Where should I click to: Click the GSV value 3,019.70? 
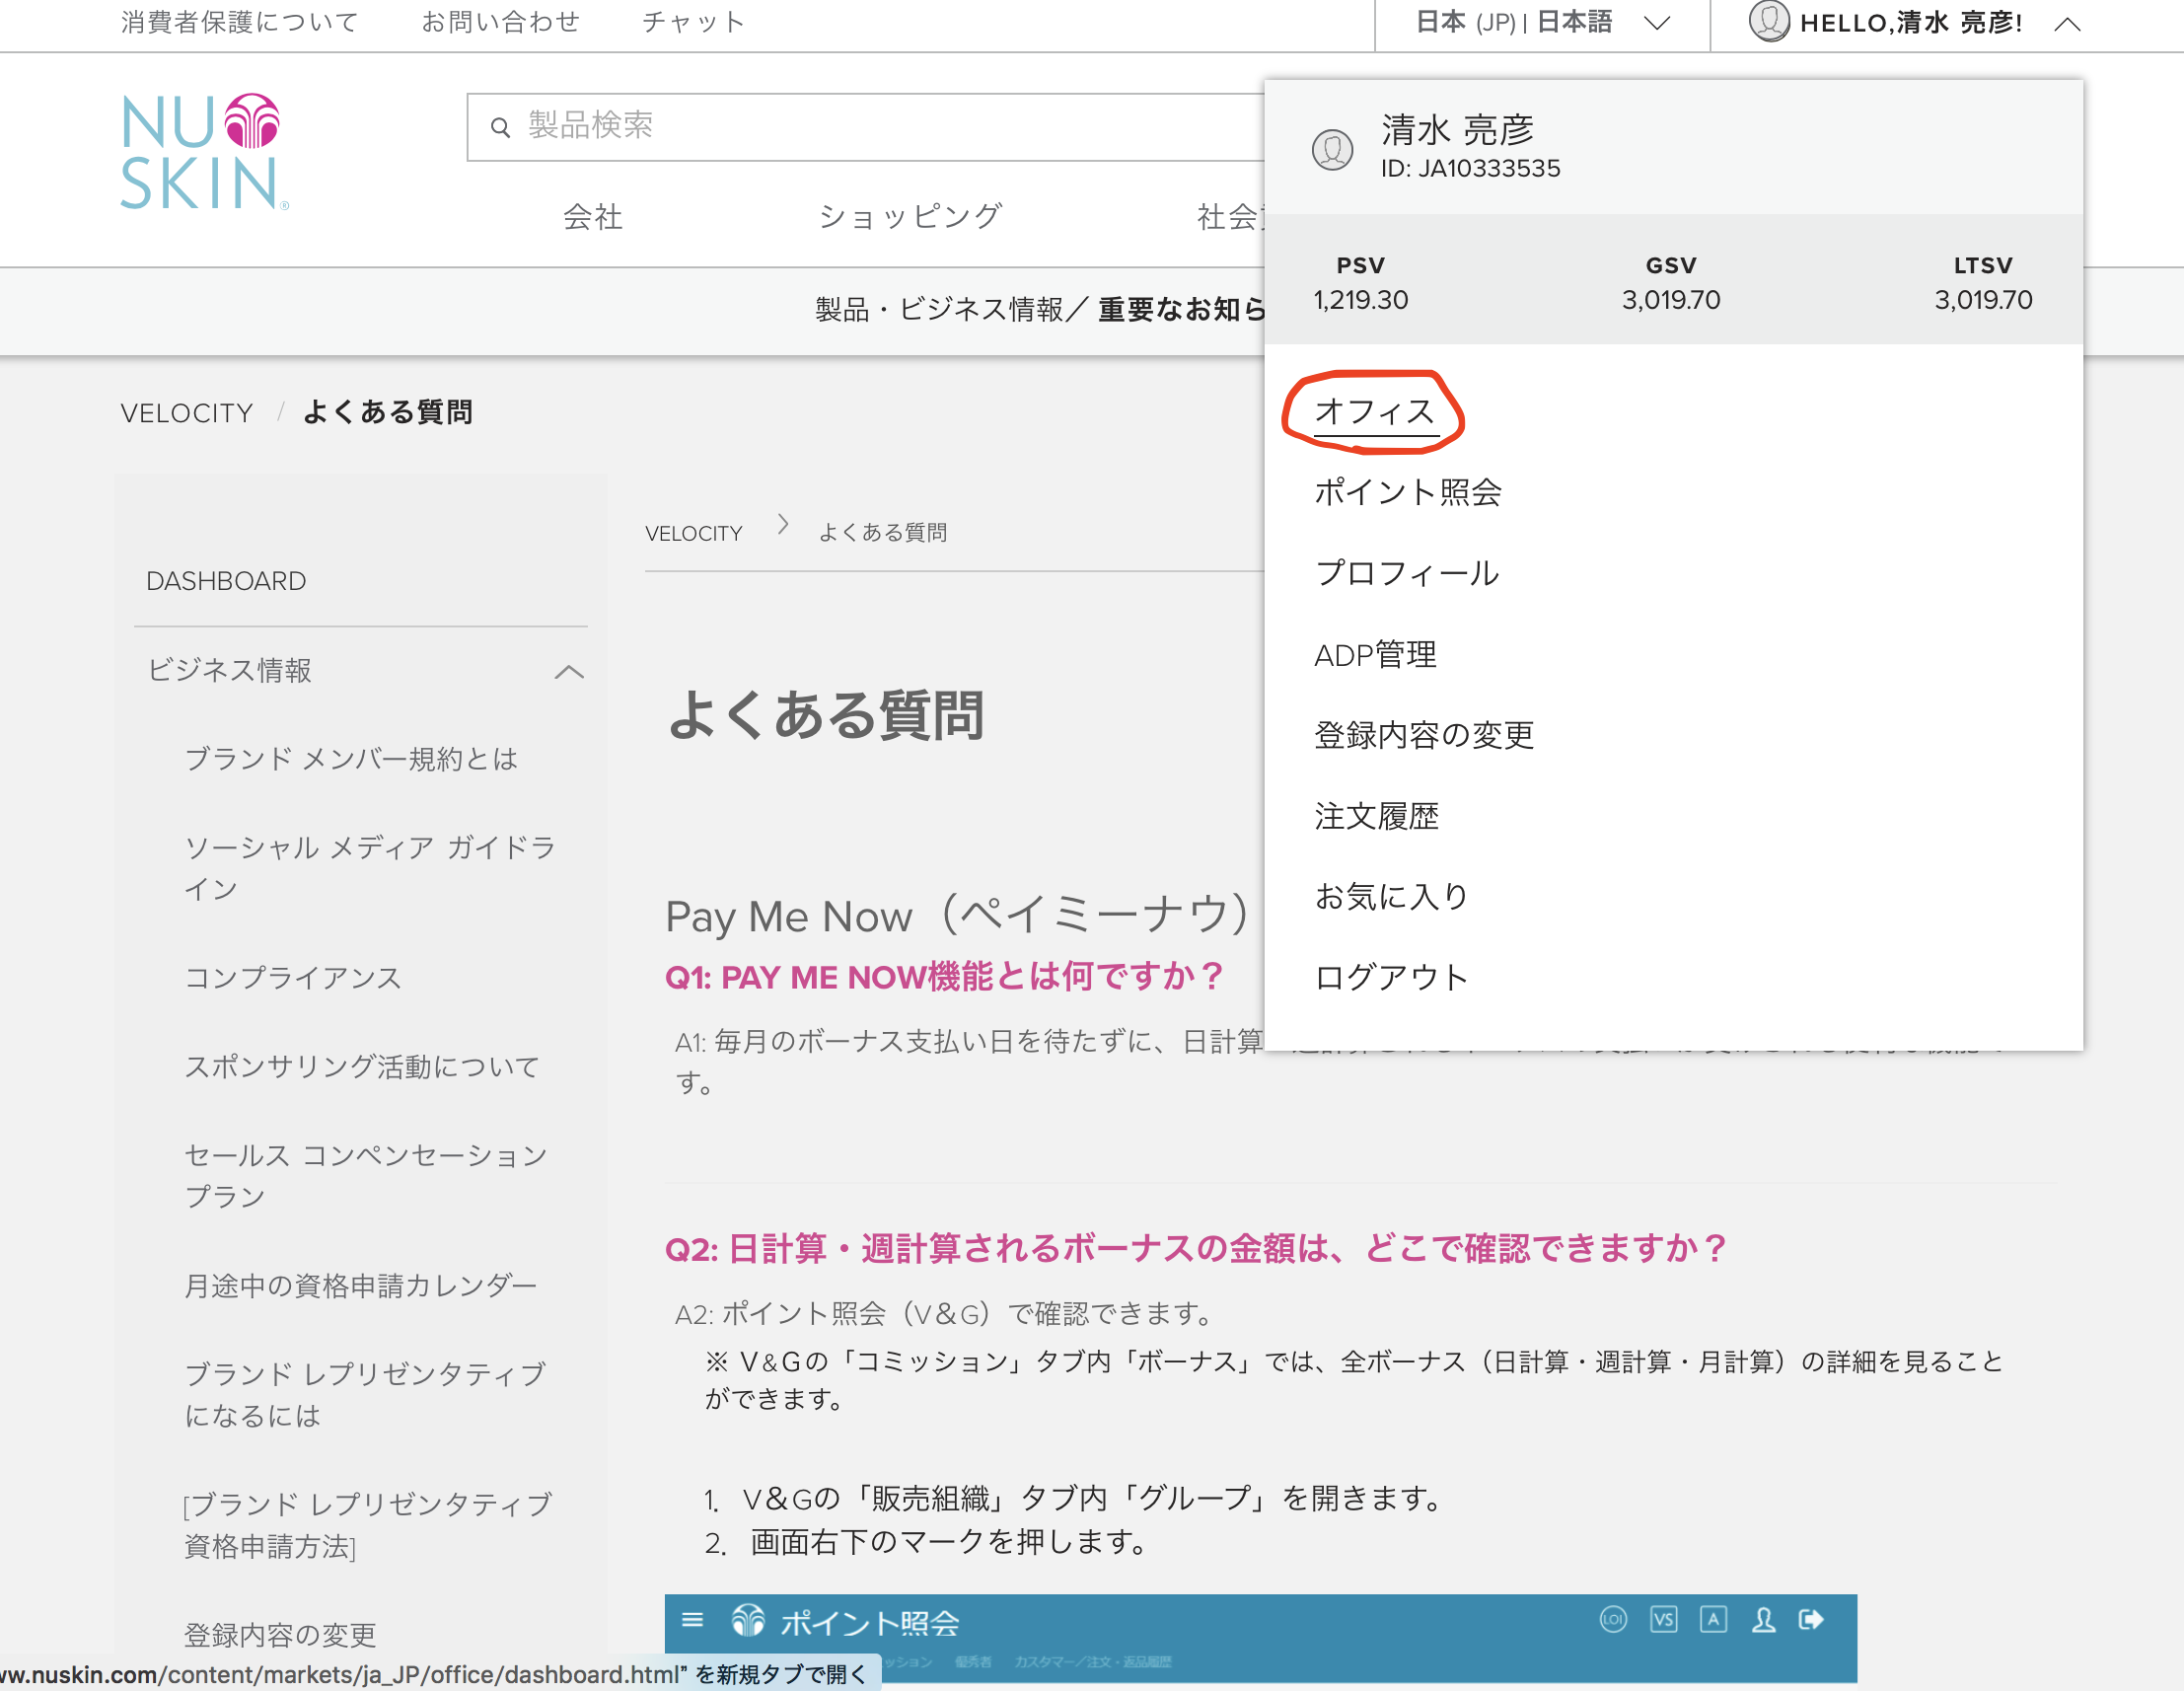point(1671,300)
